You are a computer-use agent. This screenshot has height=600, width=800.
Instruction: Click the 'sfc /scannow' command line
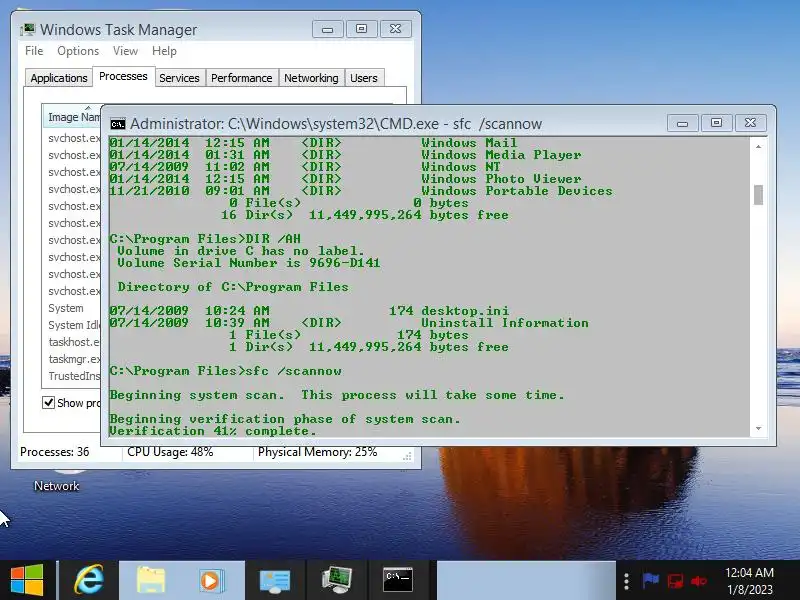click(x=226, y=371)
